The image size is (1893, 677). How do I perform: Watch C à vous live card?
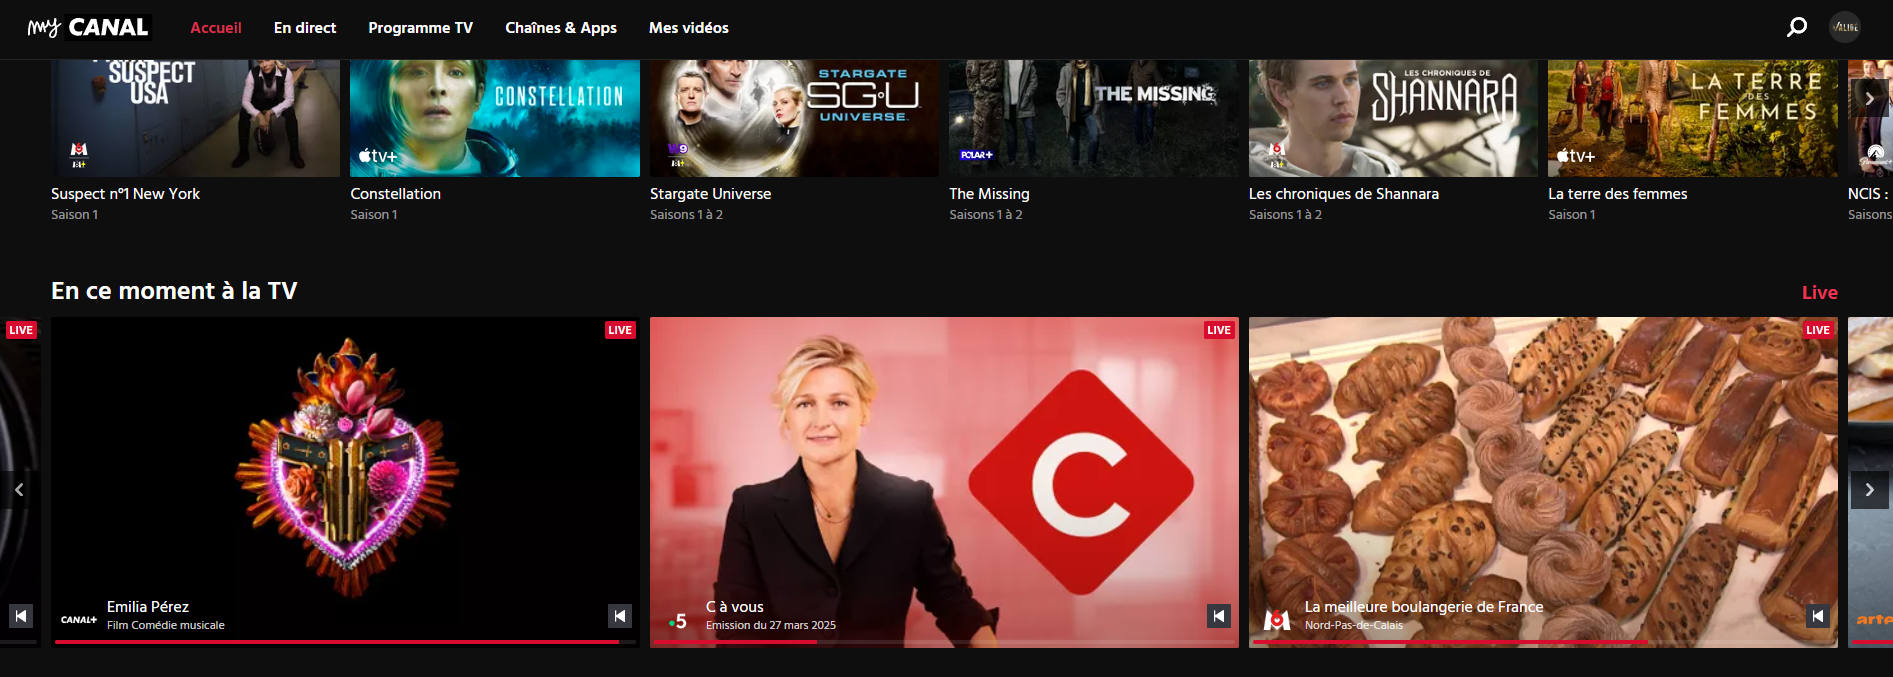(x=944, y=482)
